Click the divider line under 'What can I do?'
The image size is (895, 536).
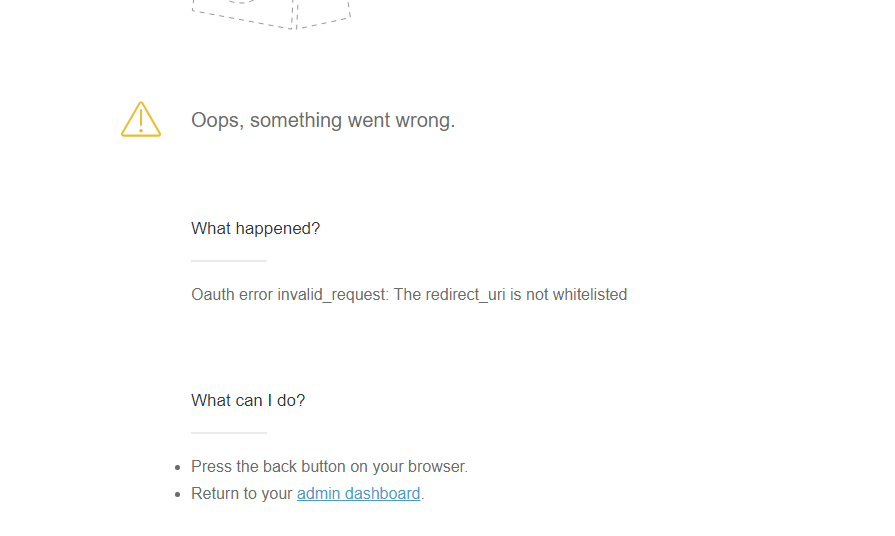[229, 433]
